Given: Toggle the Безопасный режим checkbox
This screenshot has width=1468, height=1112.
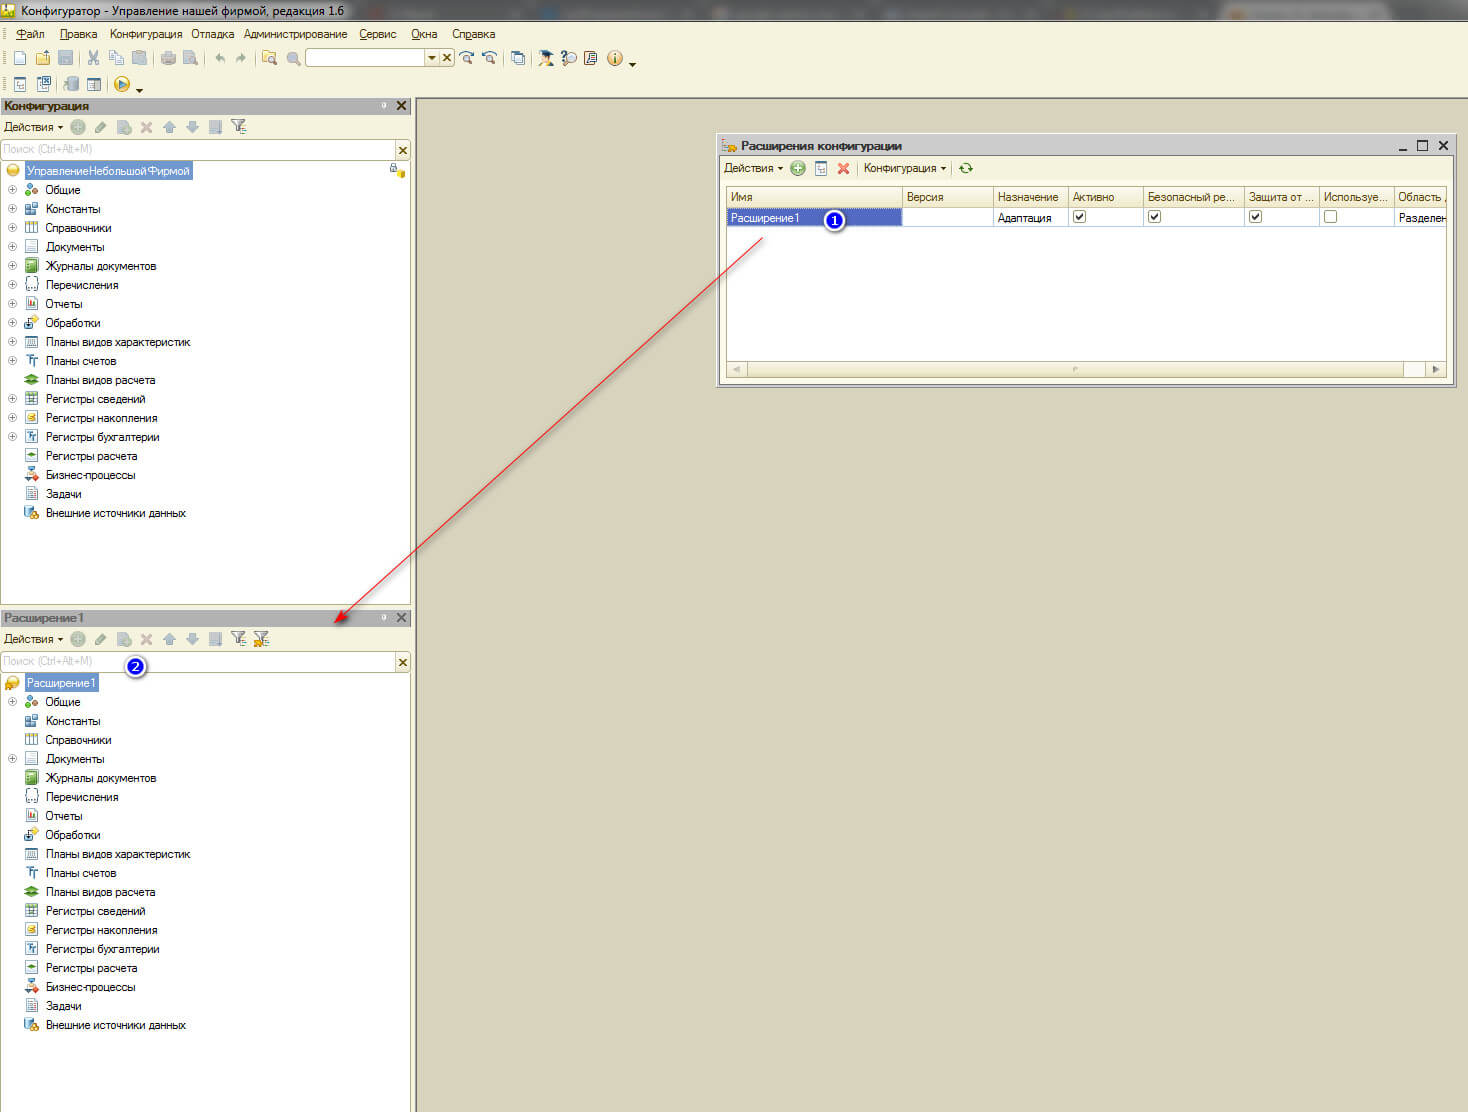Looking at the screenshot, I should (1154, 217).
